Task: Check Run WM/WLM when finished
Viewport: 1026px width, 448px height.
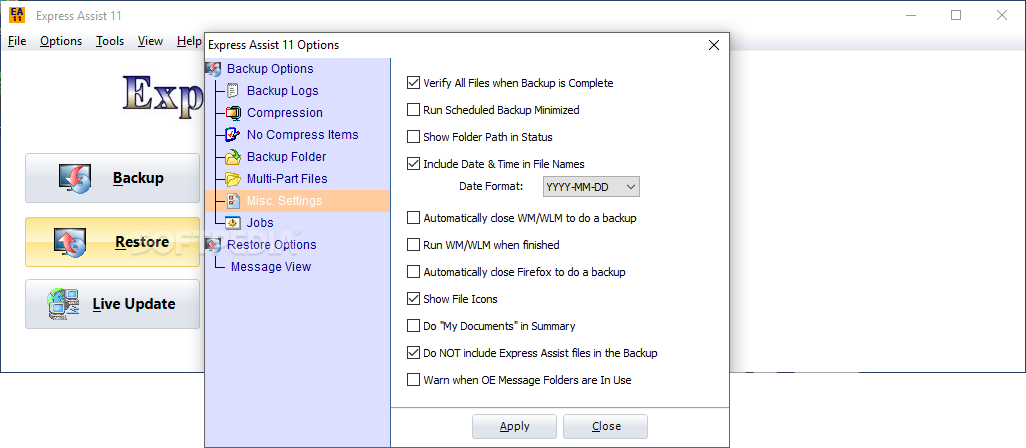Action: [413, 245]
